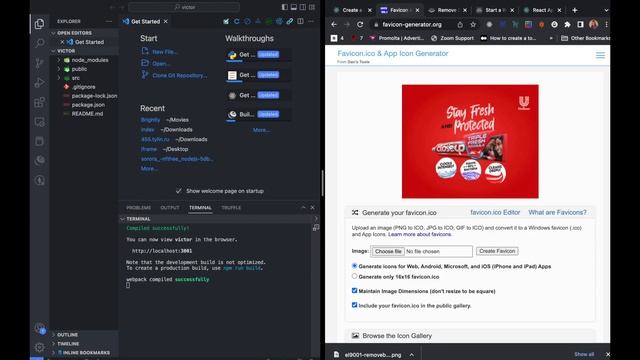Open downloaded file options chevron in Chrome
The width and height of the screenshot is (640, 360).
pyautogui.click(x=412, y=355)
